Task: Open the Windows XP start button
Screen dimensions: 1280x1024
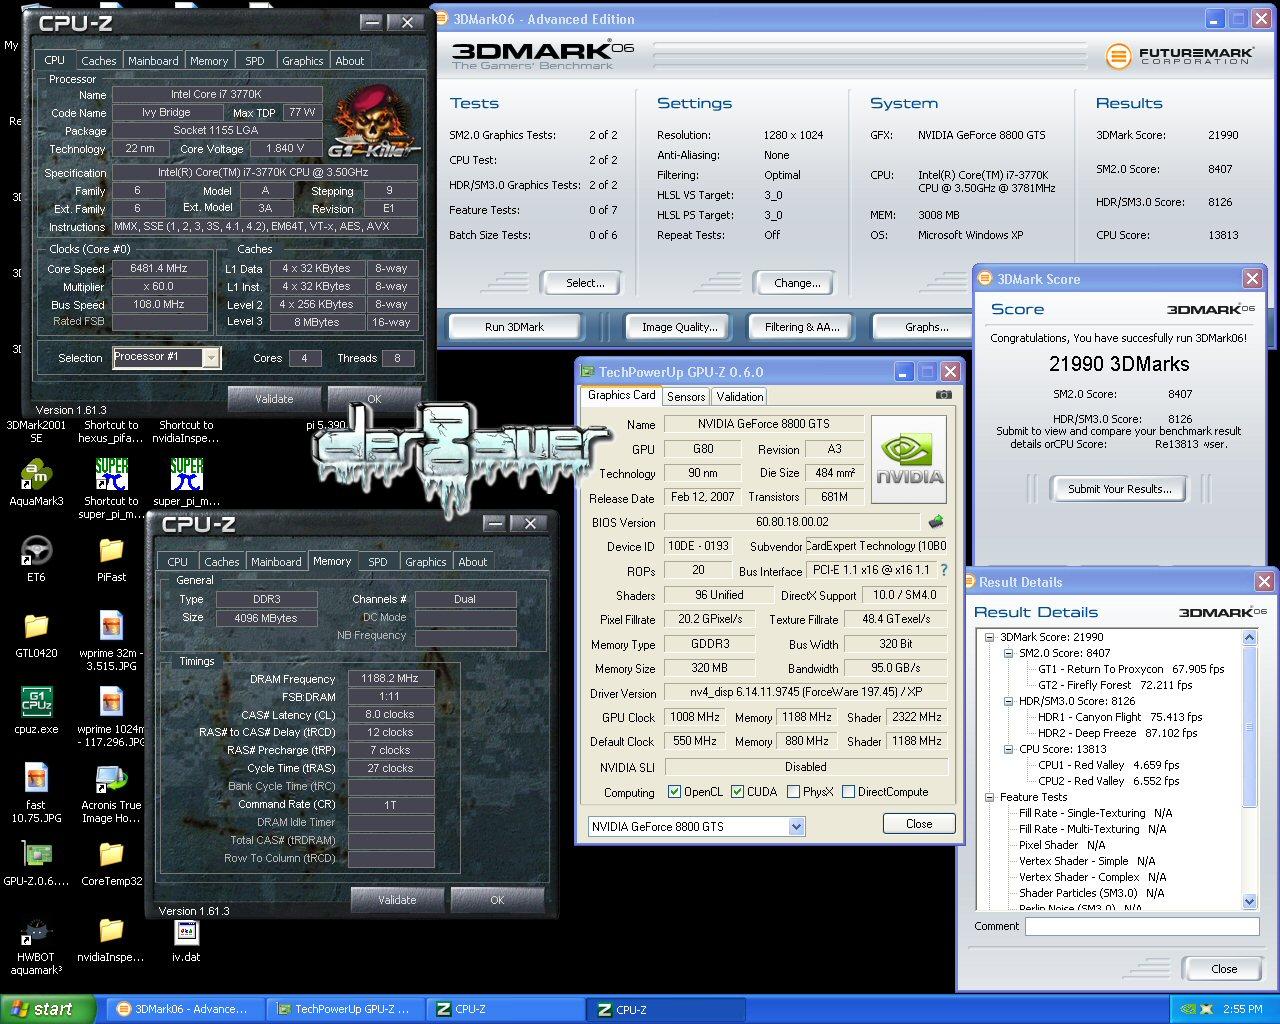Action: pos(48,1009)
